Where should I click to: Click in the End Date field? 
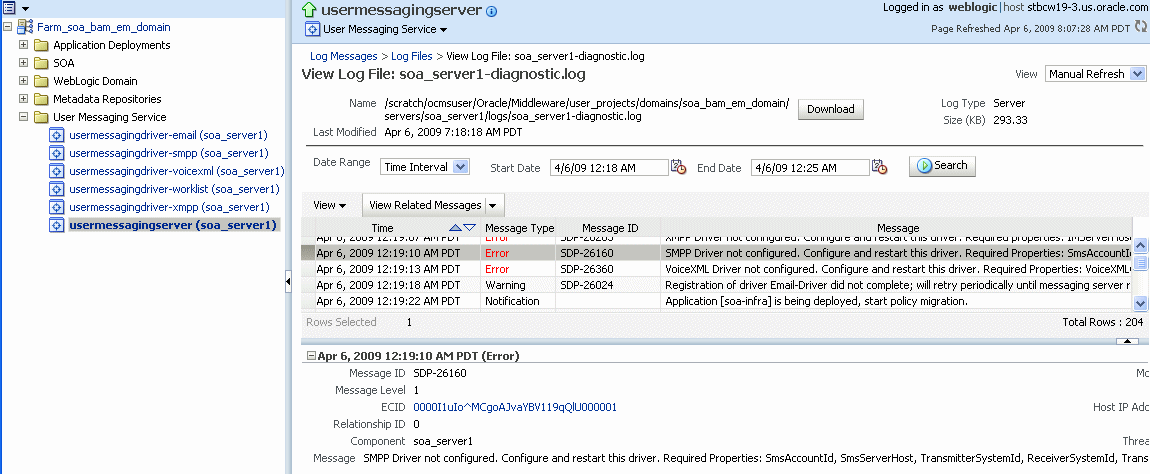[810, 168]
